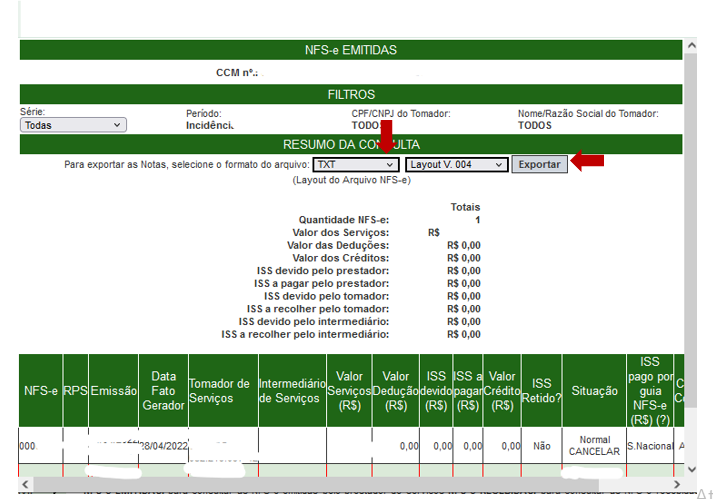
Task: Click the date cell 28/04/2022
Action: (x=163, y=446)
